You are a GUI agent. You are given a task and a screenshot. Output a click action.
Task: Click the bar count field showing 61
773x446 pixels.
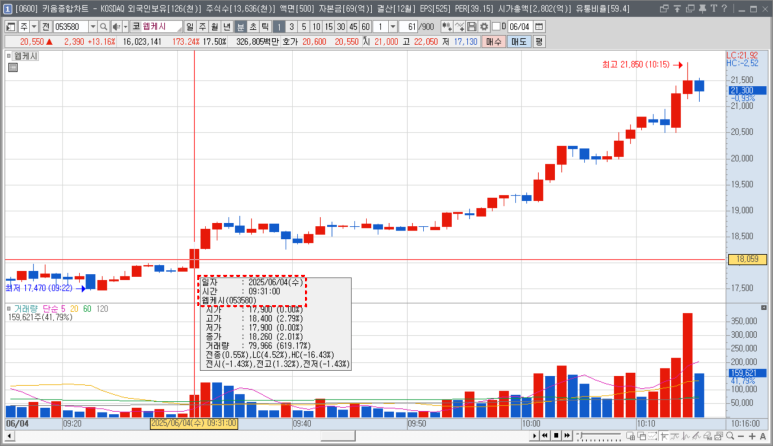[x=409, y=27]
